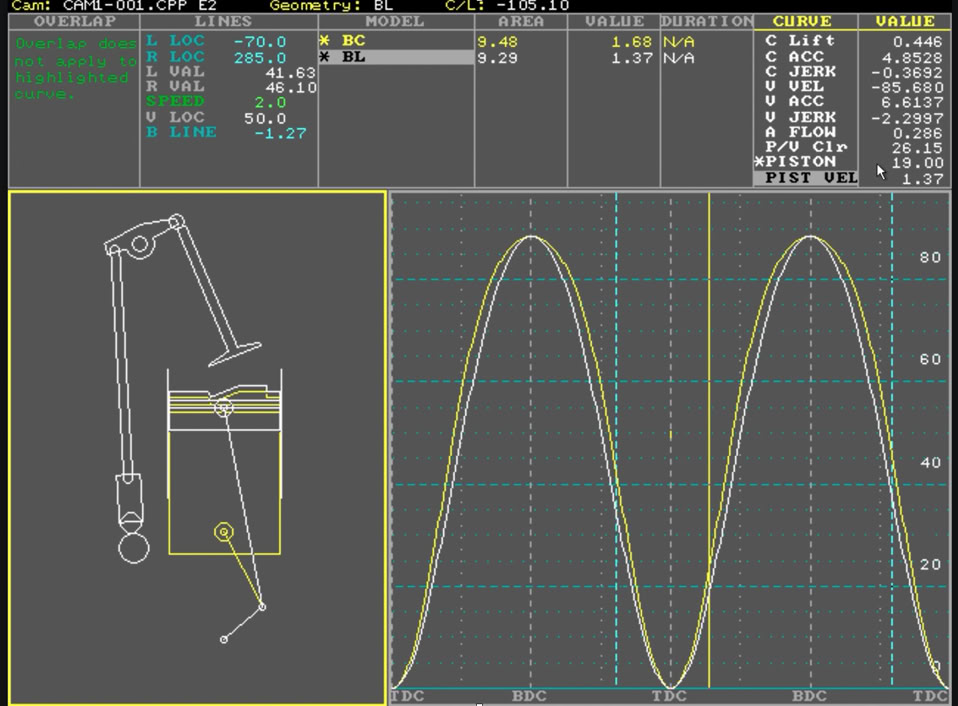Click the cam lobe circle below the lifter
Viewport: 958px width, 706px height.
click(133, 547)
